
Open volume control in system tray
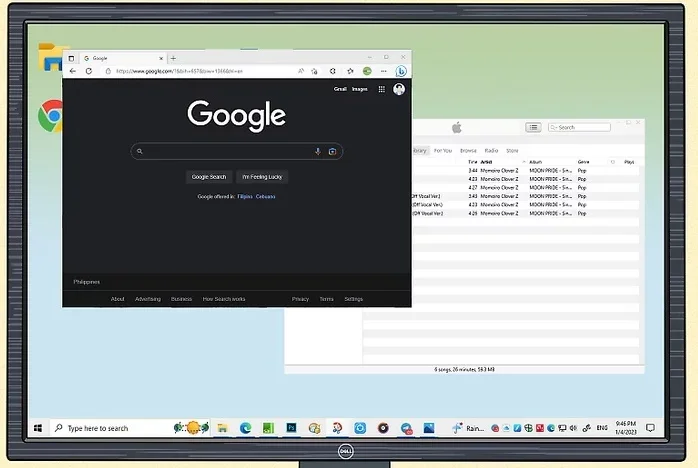click(573, 428)
